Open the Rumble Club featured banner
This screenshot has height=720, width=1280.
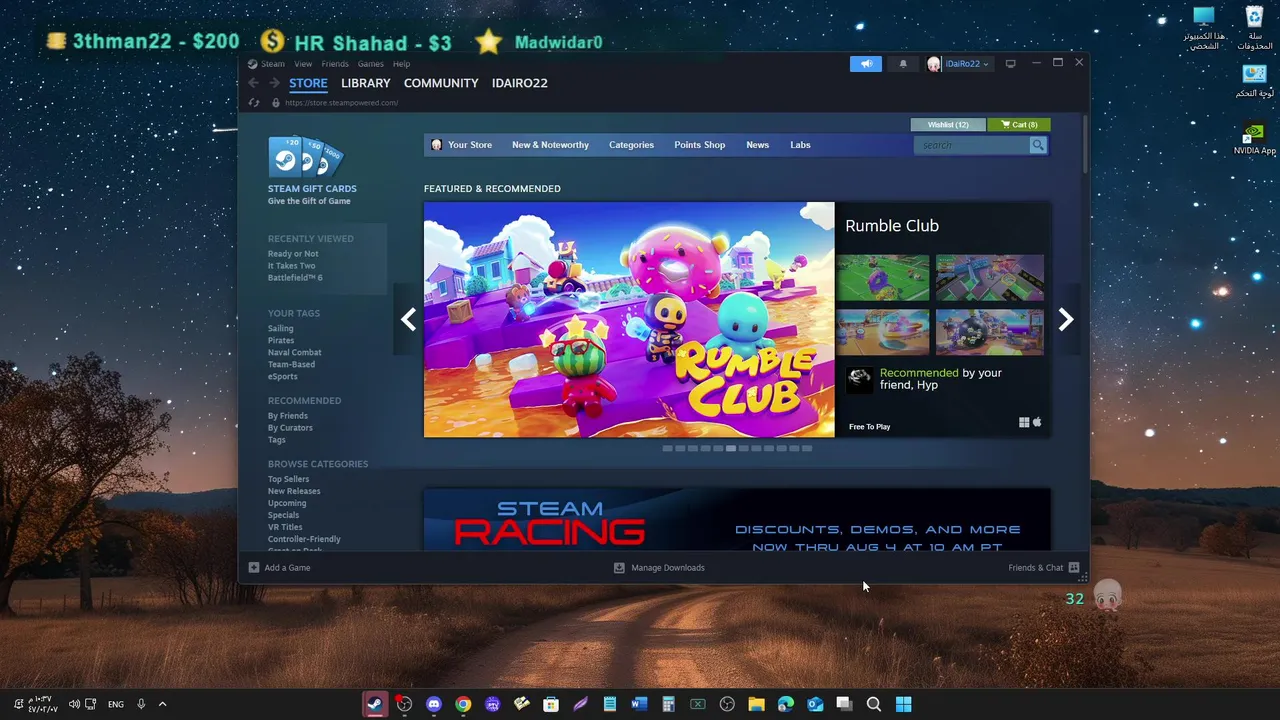629,319
